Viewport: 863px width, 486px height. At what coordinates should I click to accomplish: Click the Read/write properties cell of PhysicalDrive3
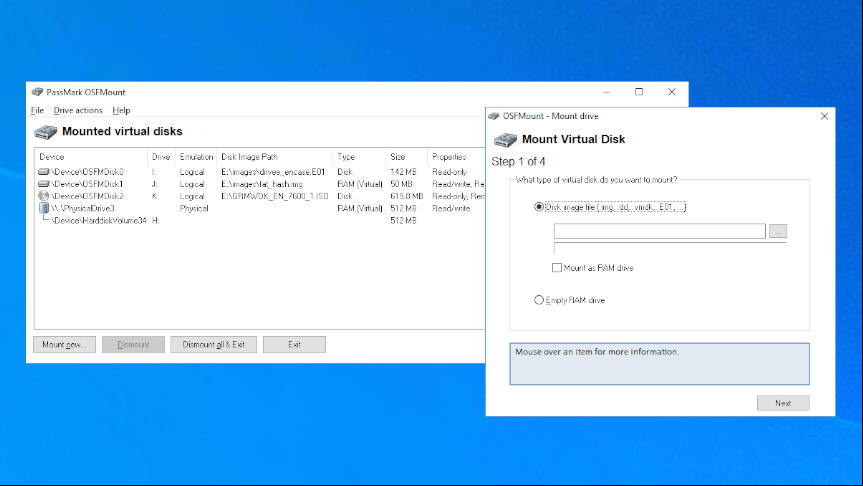click(451, 208)
